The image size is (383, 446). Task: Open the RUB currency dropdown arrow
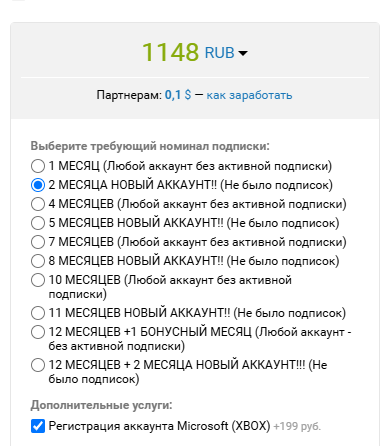pos(243,53)
